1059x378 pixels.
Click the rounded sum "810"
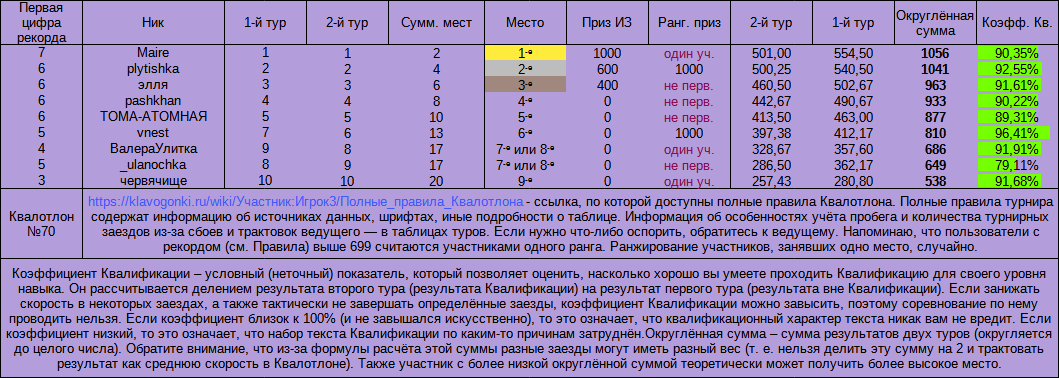pos(935,133)
